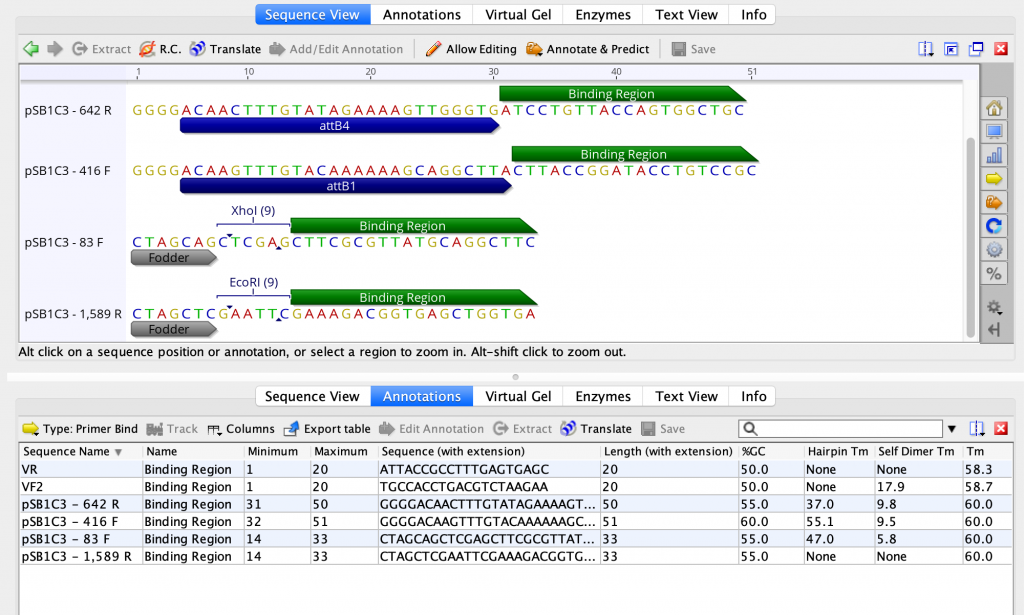Click the Home icon in the right sidebar
The width and height of the screenshot is (1024, 615).
click(x=993, y=108)
